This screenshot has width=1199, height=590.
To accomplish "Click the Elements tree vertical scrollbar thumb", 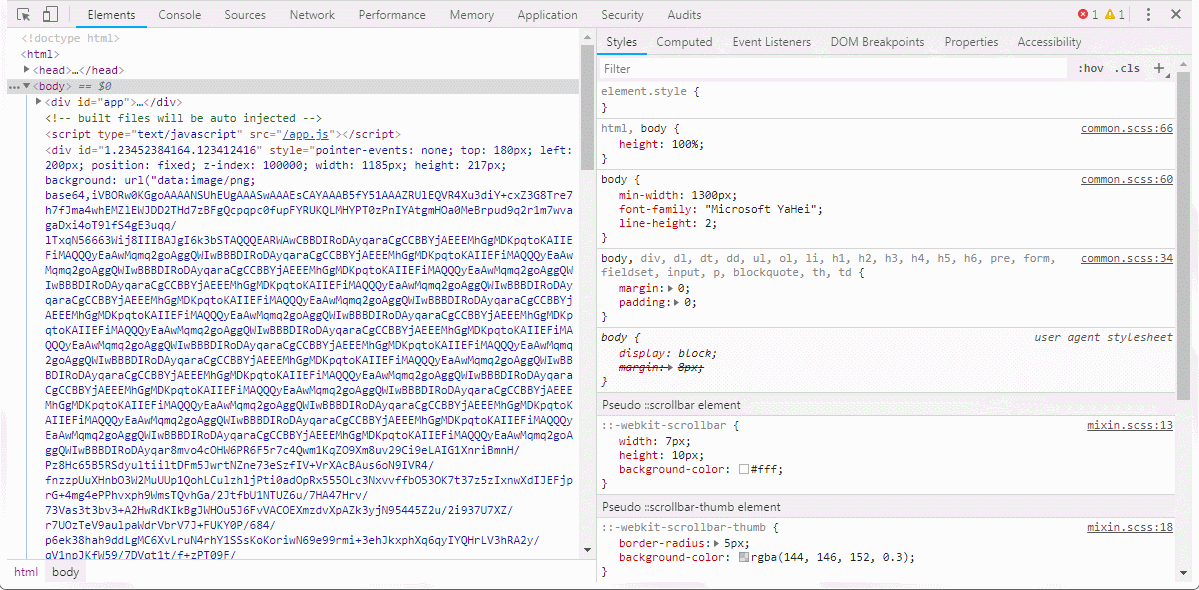I will pos(587,107).
